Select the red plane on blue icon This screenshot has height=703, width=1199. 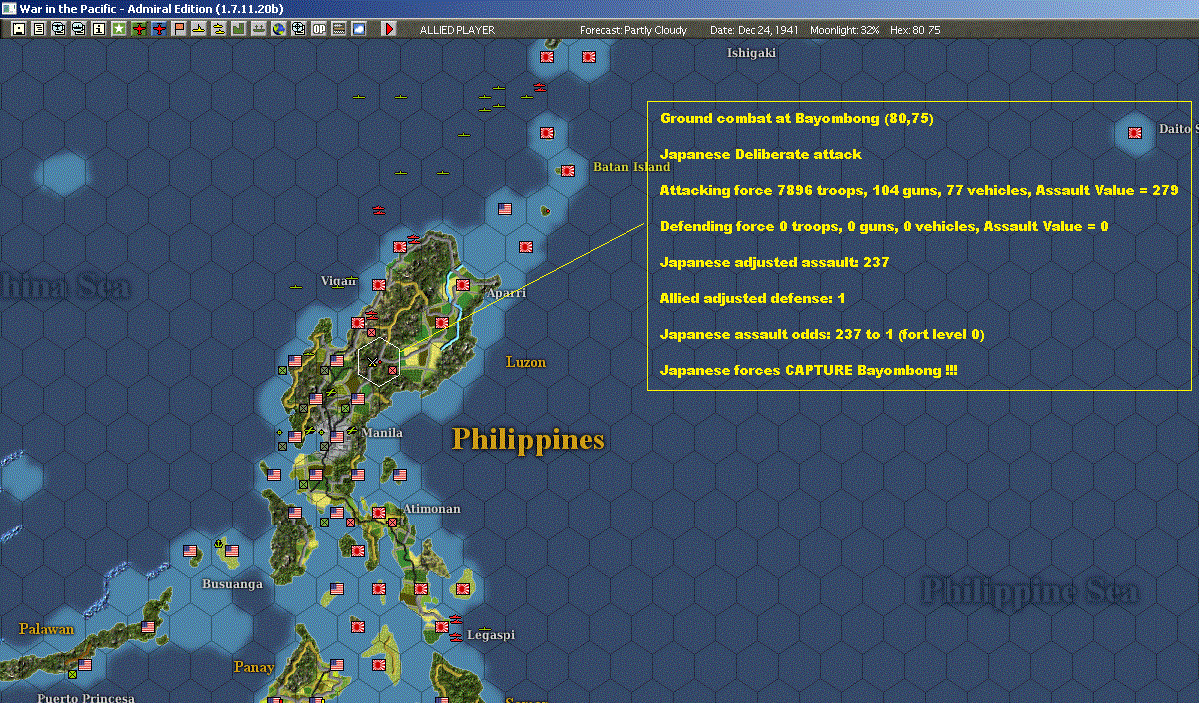pos(158,28)
